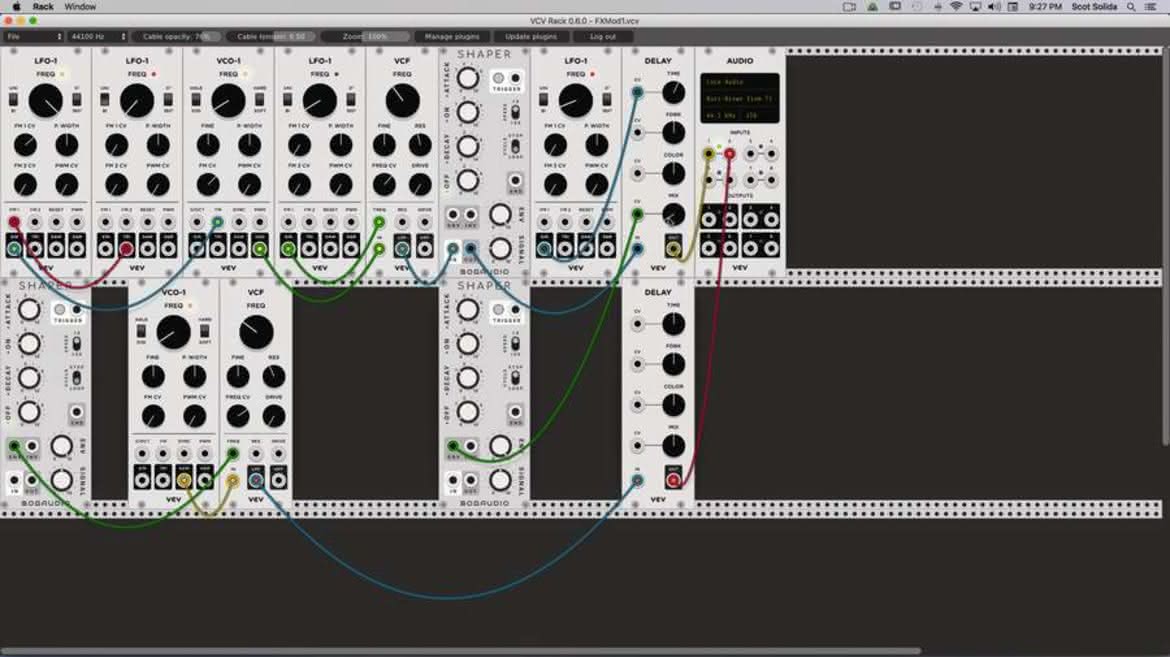The width and height of the screenshot is (1170, 657).
Task: Open the 44100 Hz sample rate dropdown
Action: pos(98,36)
